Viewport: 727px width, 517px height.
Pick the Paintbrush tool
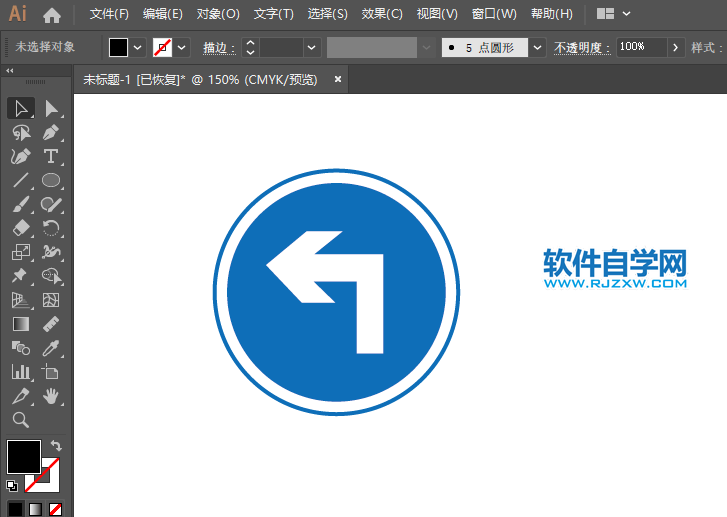click(21, 204)
